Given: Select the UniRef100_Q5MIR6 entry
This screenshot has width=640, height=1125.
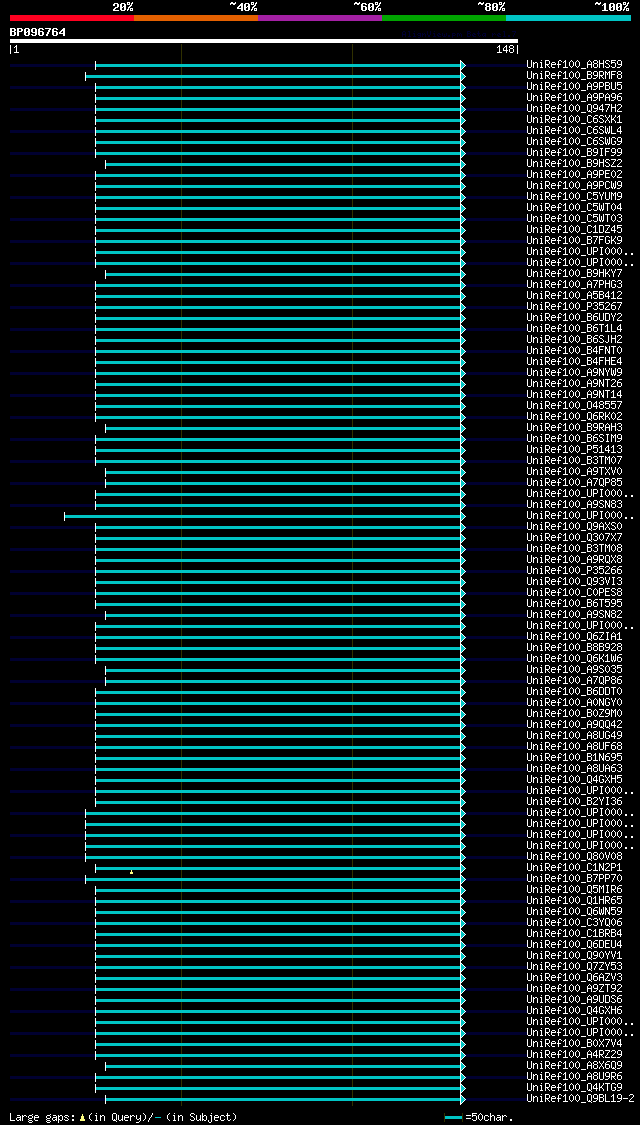Looking at the screenshot, I should (x=574, y=890).
